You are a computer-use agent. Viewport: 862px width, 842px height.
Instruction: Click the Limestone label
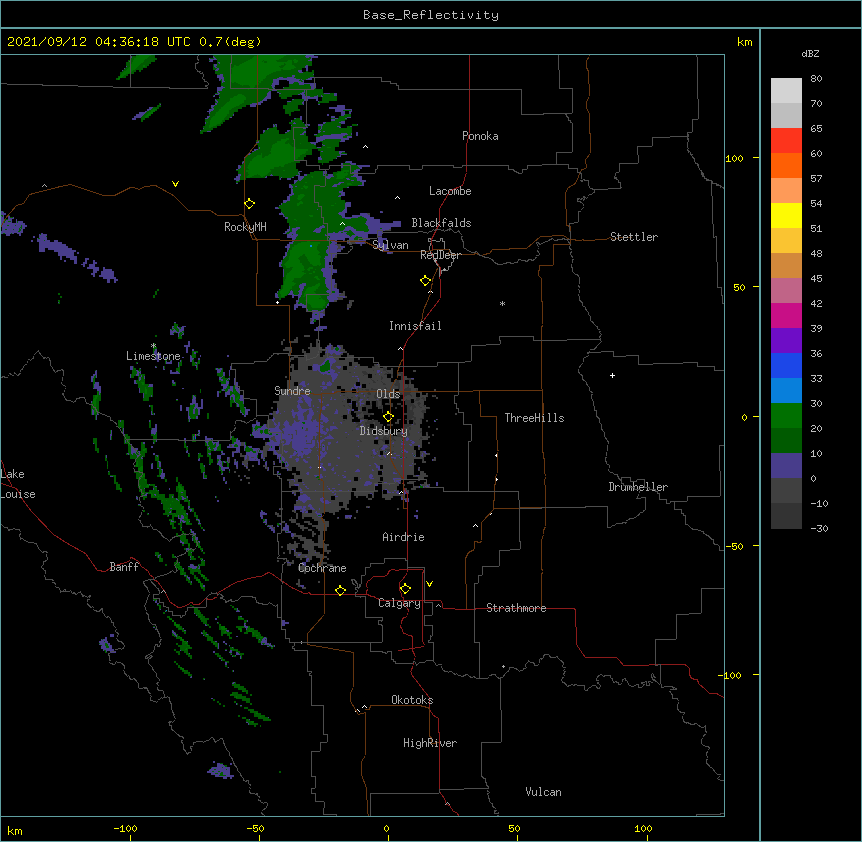(x=153, y=356)
